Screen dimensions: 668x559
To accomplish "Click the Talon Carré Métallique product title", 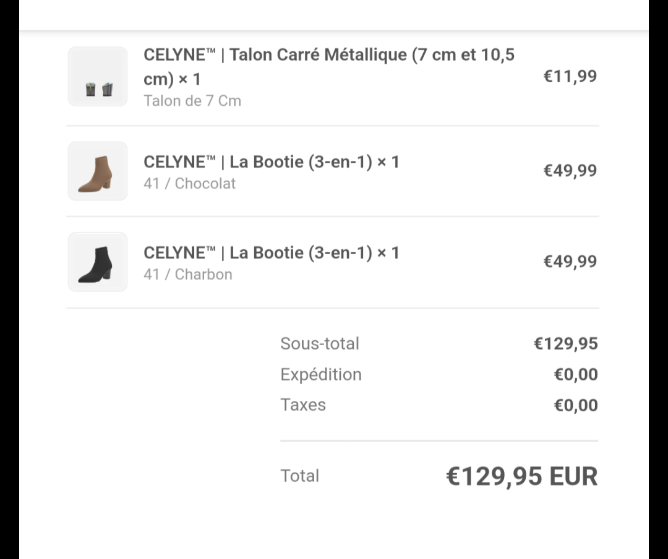I will (329, 67).
